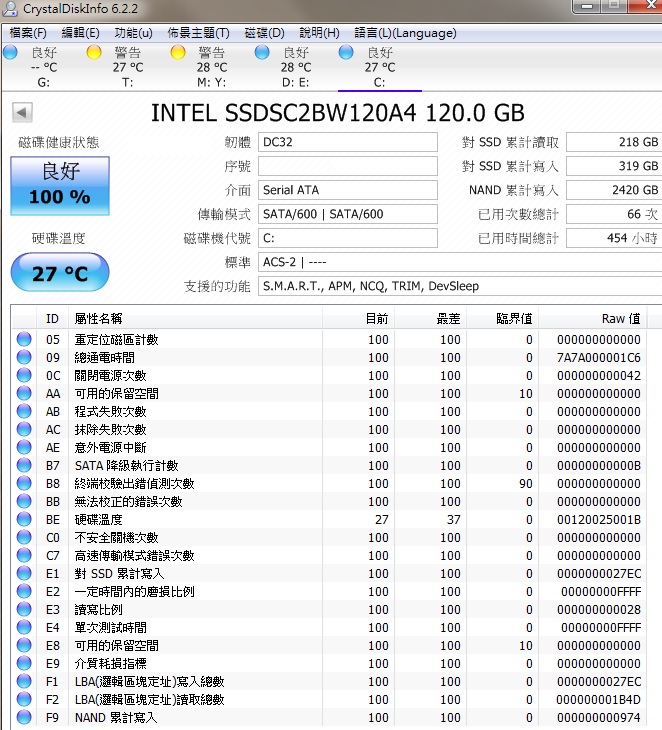662x730 pixels.
Task: Click the 218 GB total reads field
Action: 614,142
